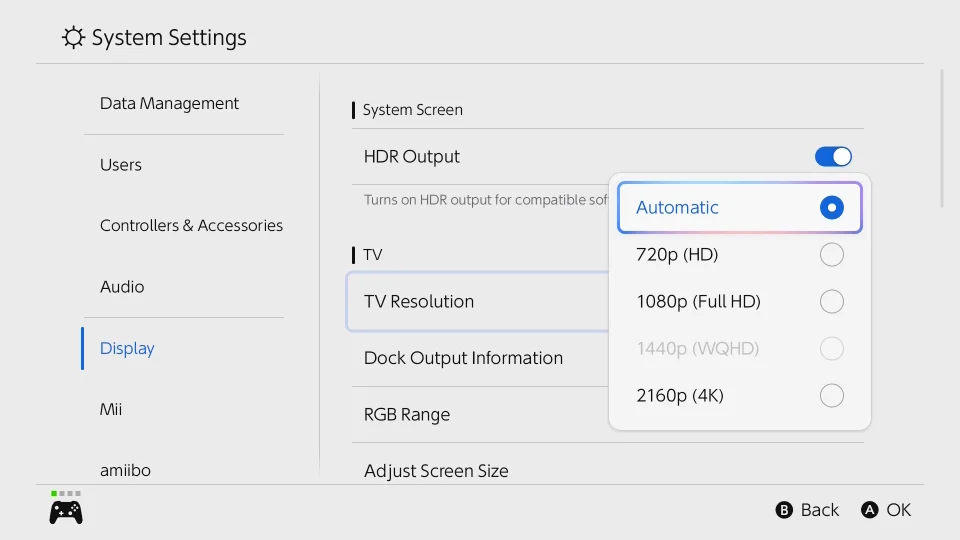Pick the 2160p (4K) resolution option
The image size is (960, 540).
[x=831, y=396]
